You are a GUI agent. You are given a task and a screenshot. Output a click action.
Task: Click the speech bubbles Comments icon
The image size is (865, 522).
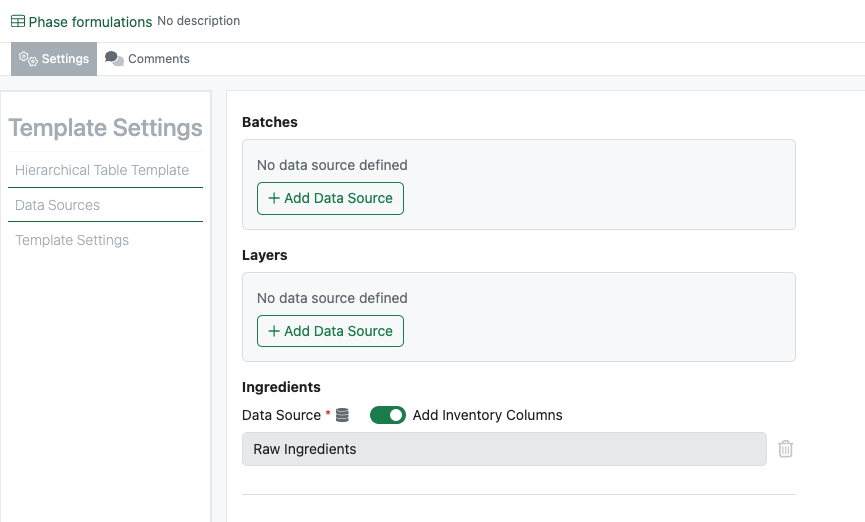coord(114,59)
